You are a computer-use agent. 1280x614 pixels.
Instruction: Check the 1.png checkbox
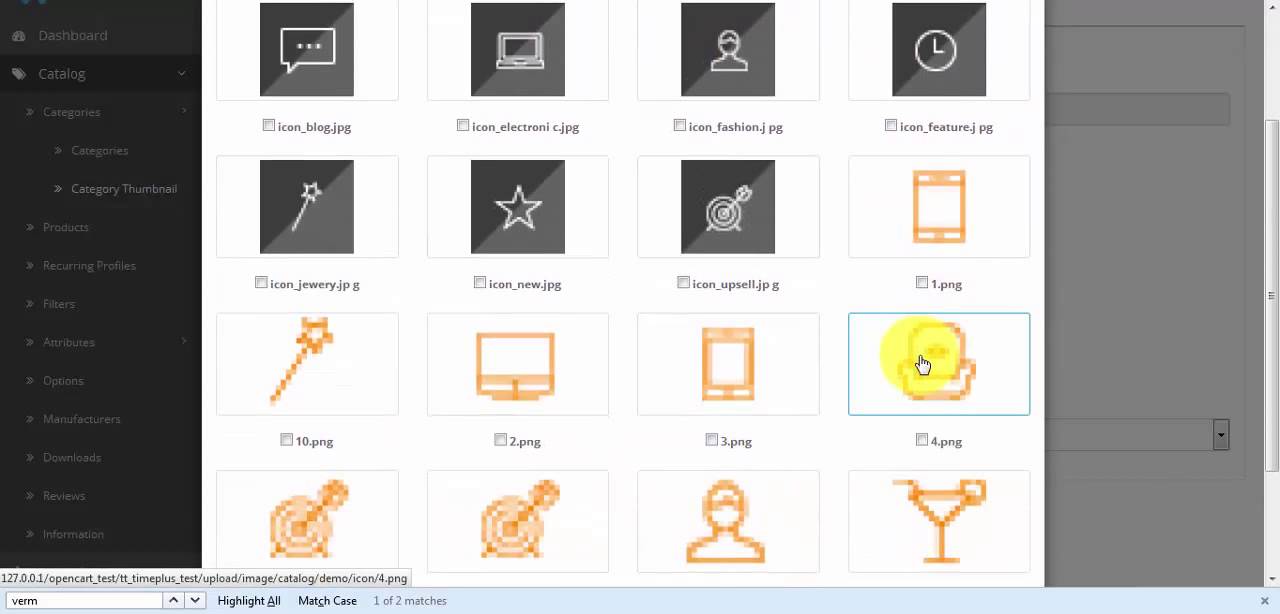(x=922, y=282)
